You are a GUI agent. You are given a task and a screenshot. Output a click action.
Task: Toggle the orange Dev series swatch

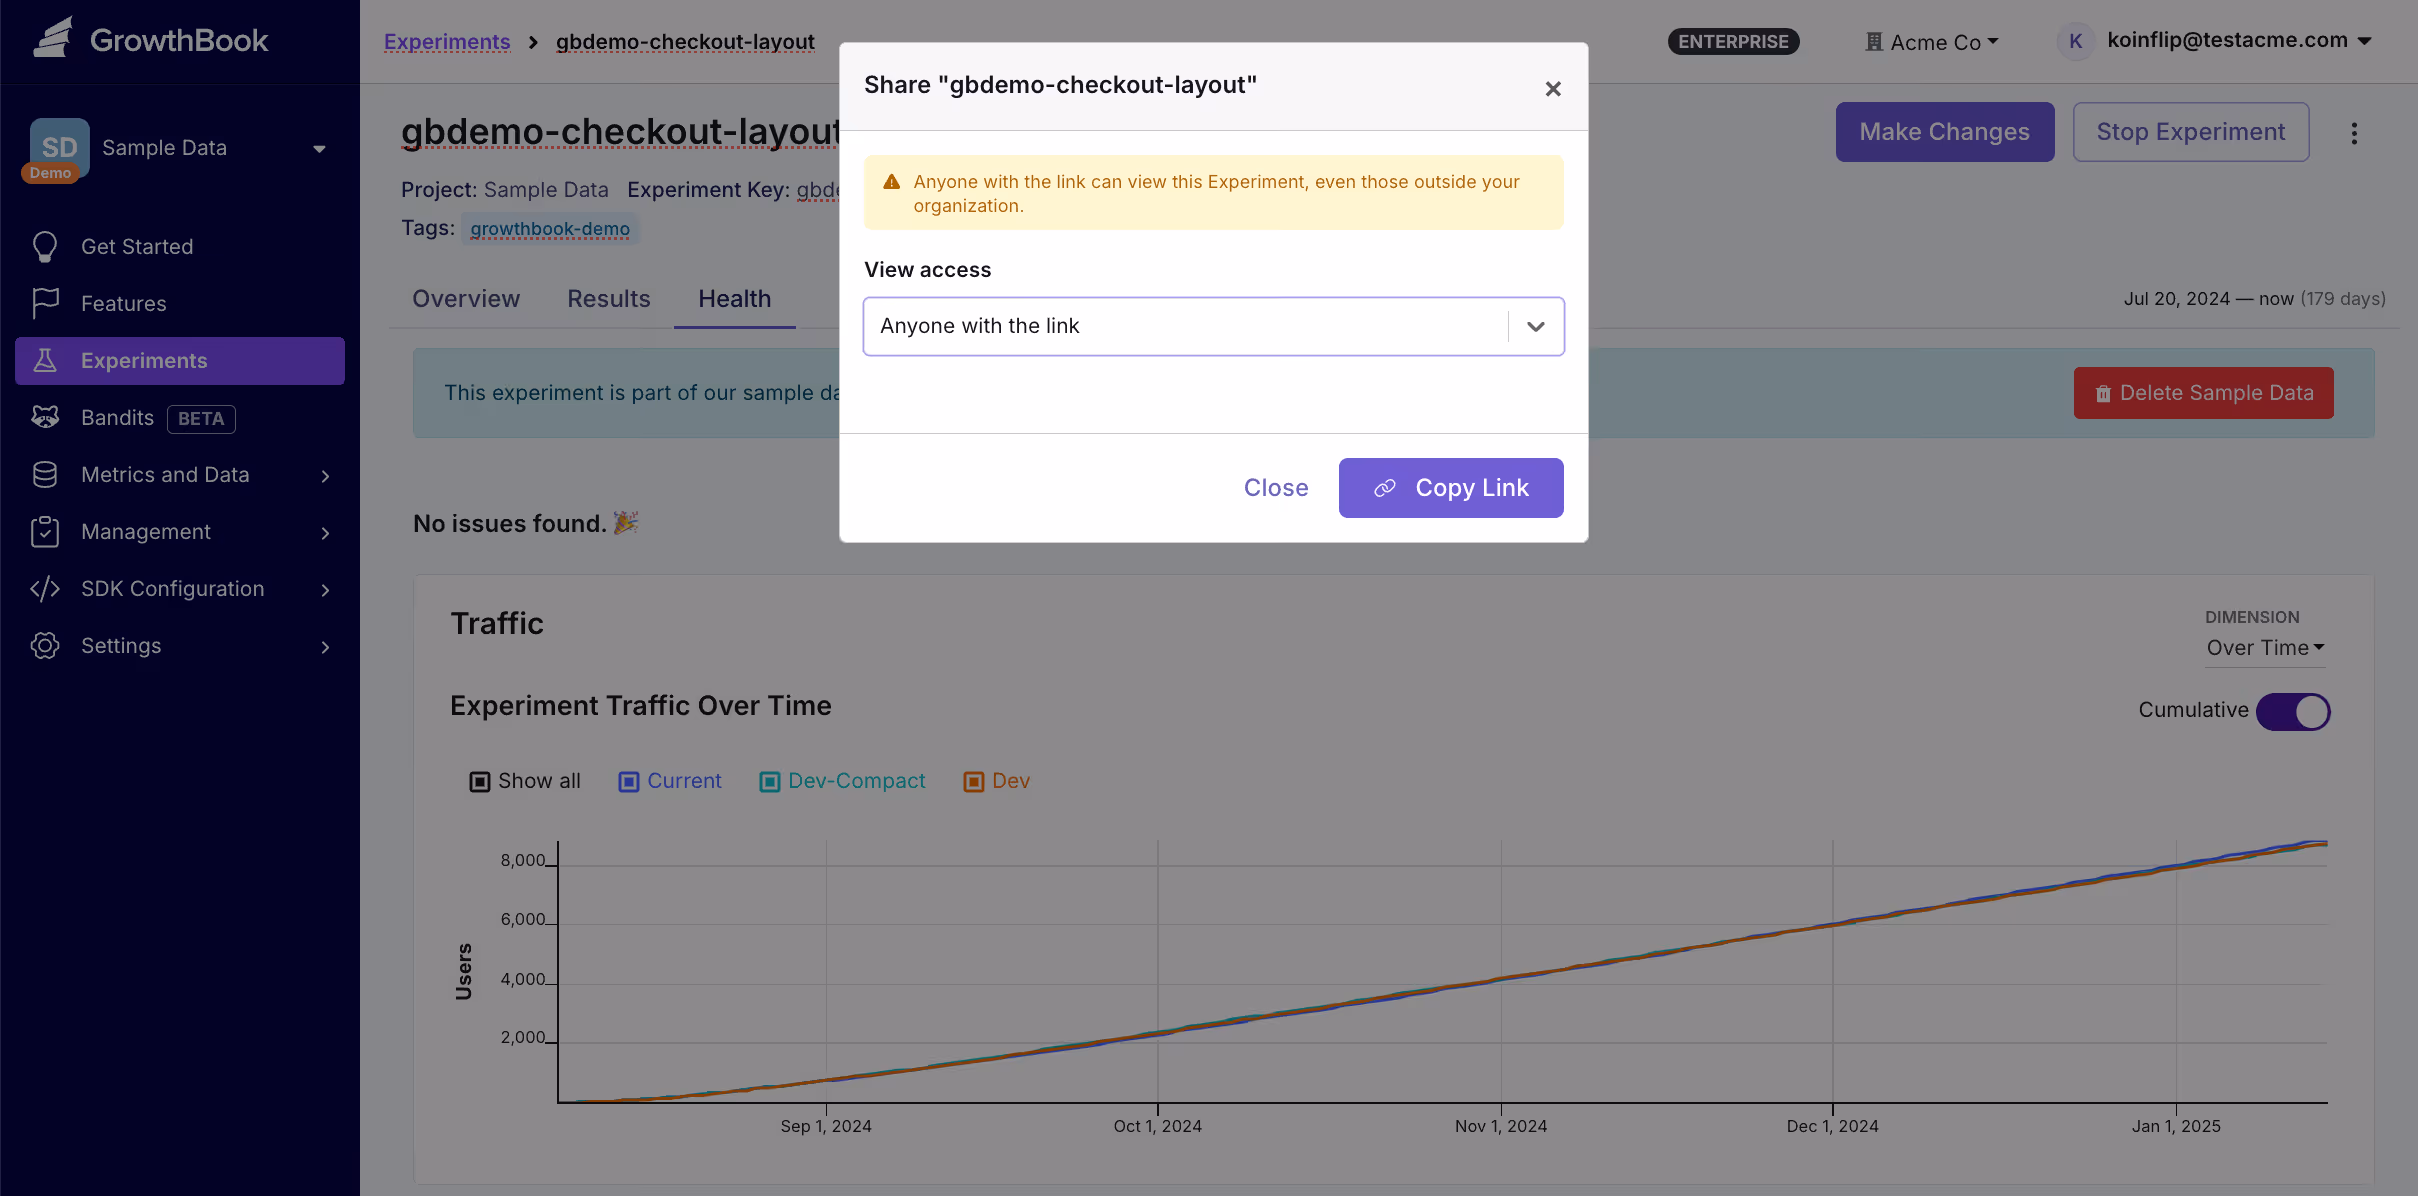[x=973, y=781]
